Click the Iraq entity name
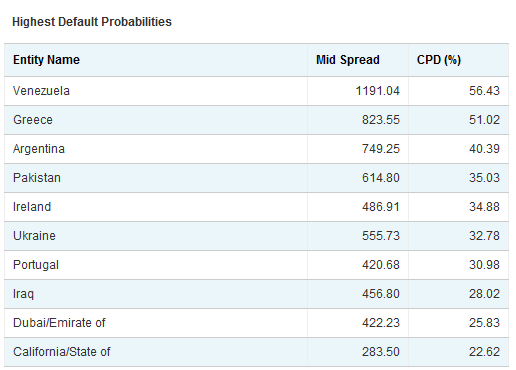The image size is (516, 370). click(x=23, y=294)
